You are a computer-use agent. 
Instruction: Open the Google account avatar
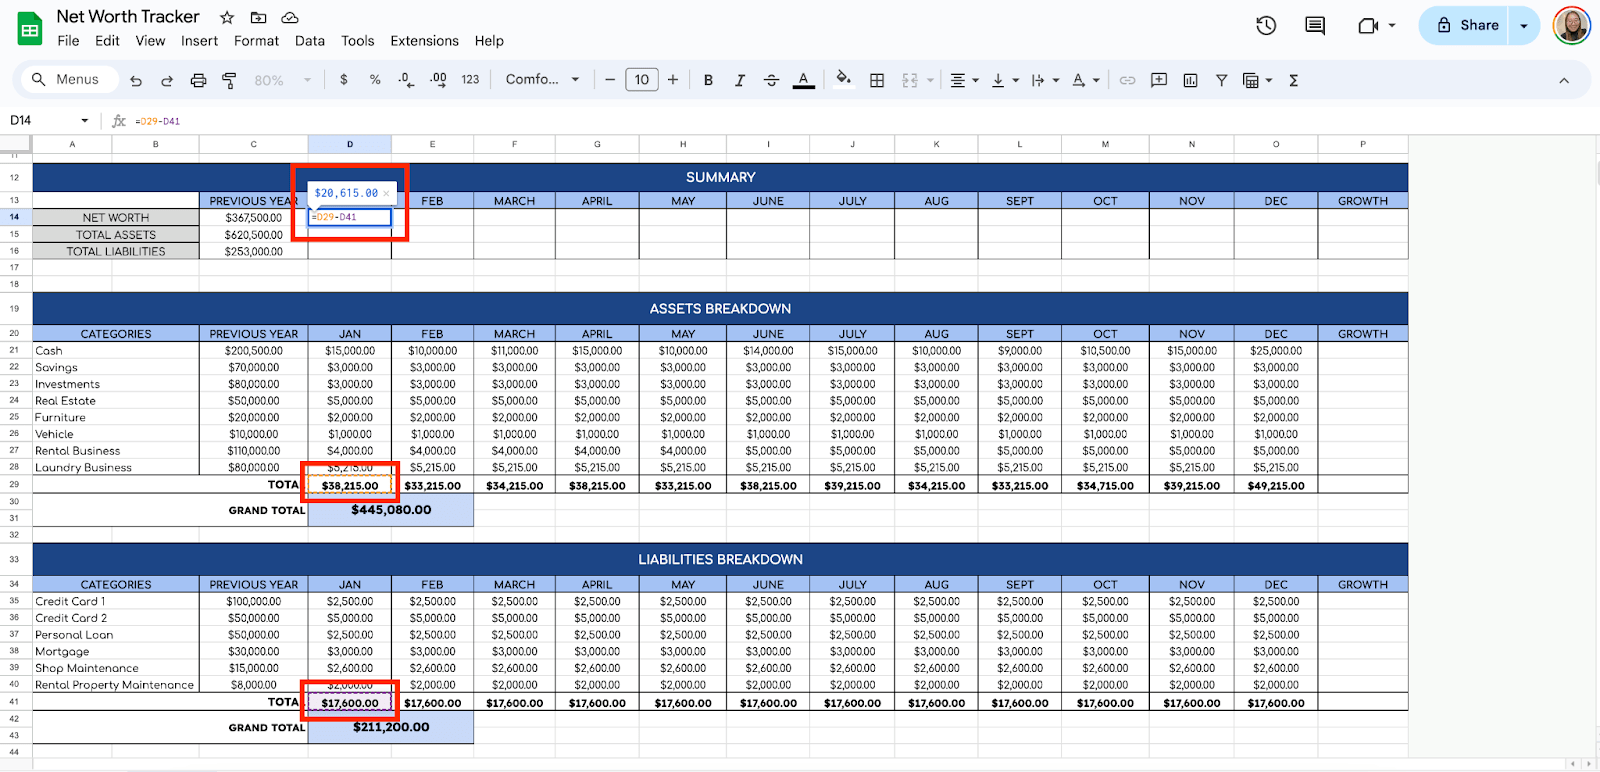pyautogui.click(x=1571, y=26)
